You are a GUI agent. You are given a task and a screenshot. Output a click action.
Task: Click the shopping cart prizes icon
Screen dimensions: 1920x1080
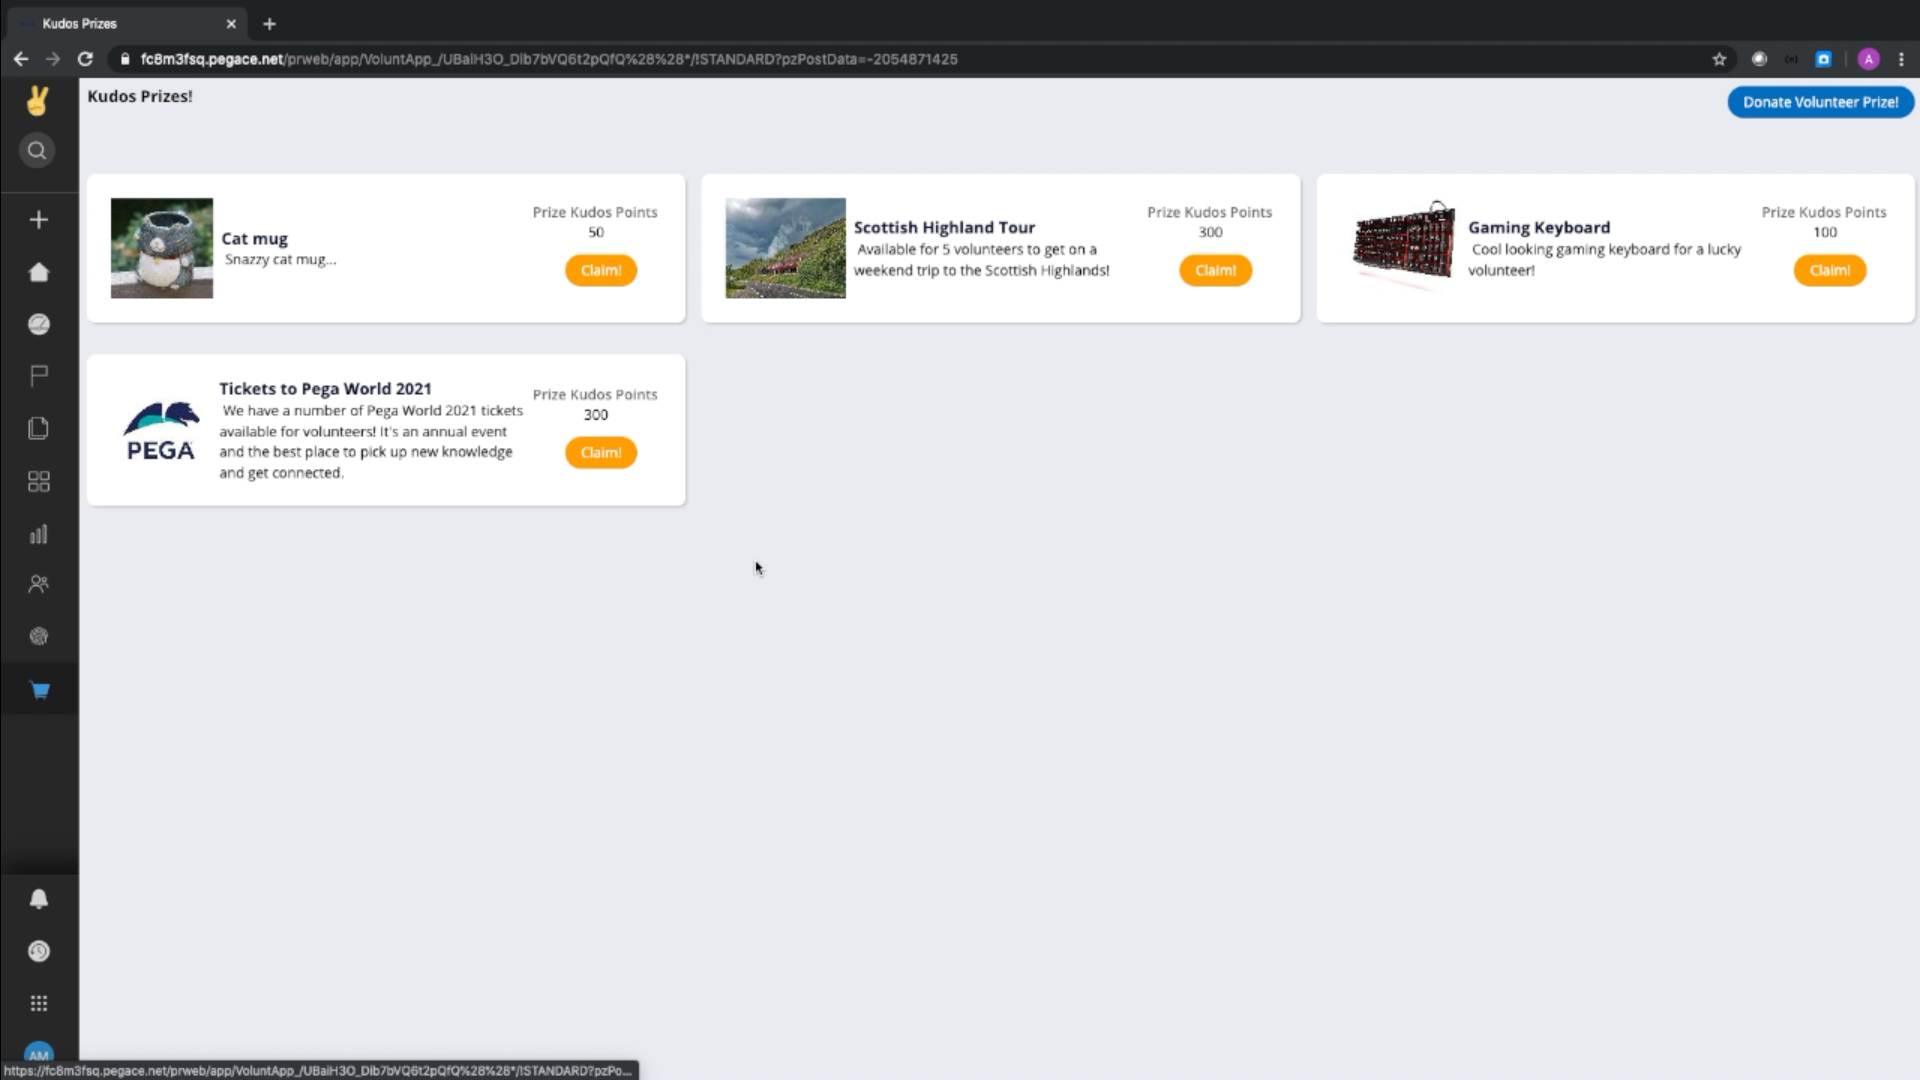(x=39, y=690)
